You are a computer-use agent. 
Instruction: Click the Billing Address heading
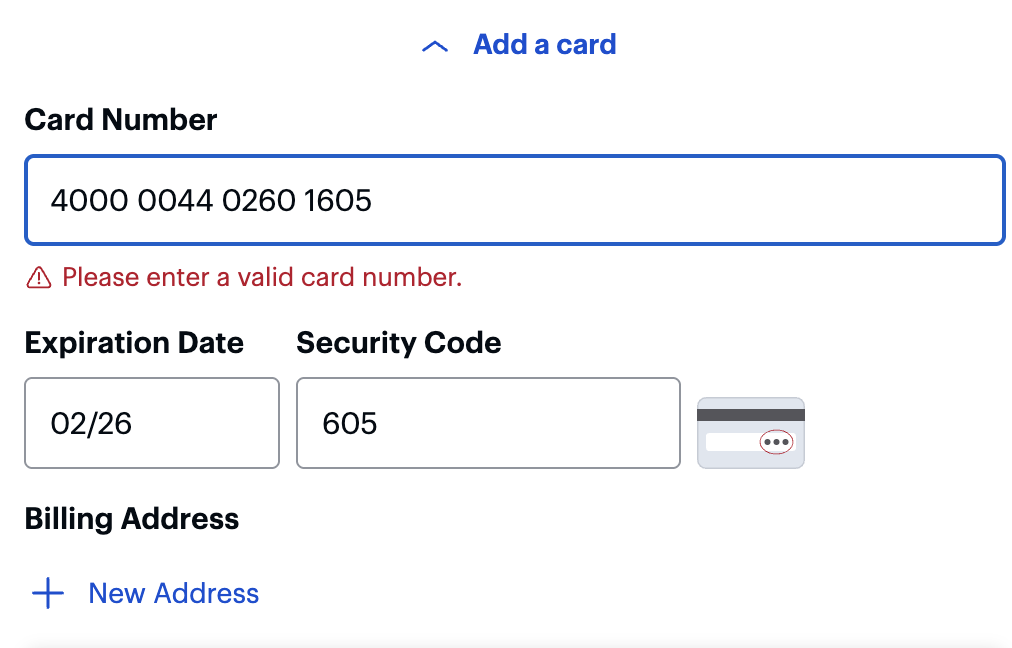tap(132, 519)
